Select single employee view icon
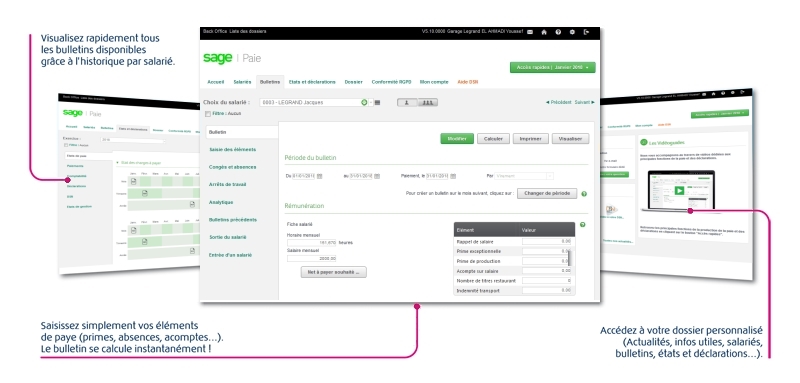The height and width of the screenshot is (383, 800). (407, 103)
